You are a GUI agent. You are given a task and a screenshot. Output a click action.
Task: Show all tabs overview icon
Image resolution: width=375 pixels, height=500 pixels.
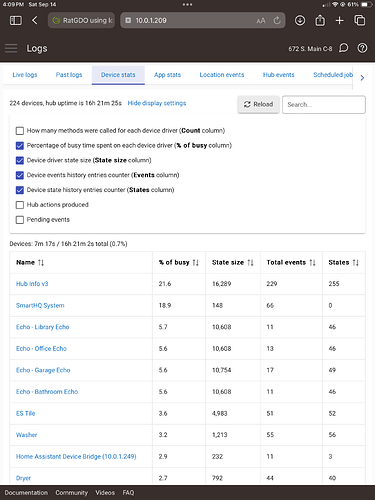click(360, 21)
